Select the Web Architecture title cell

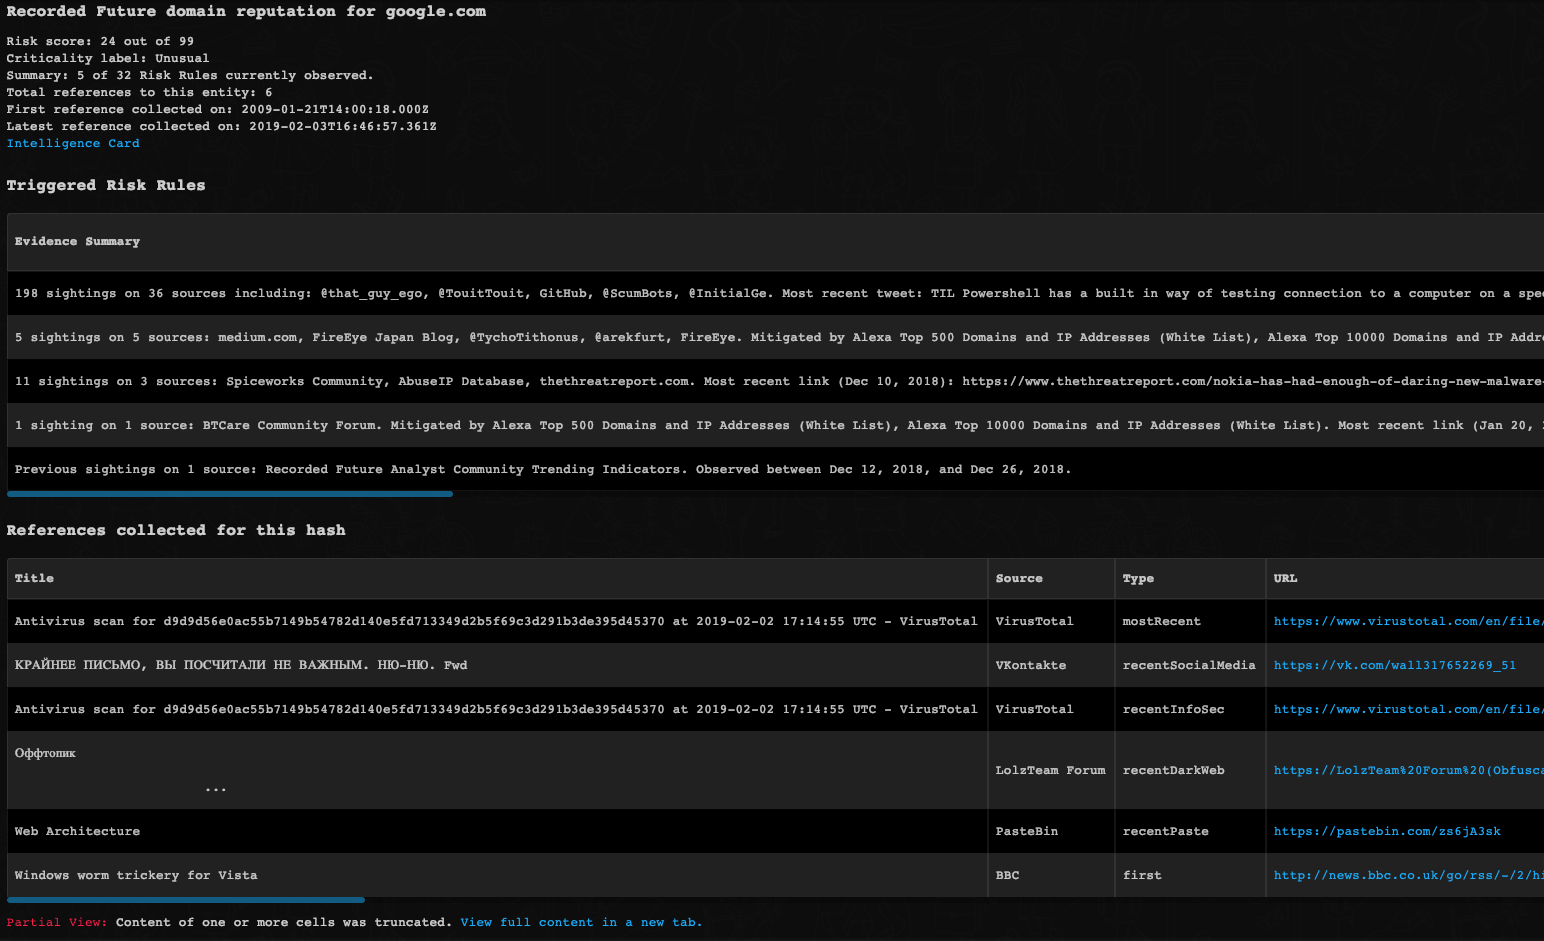pyautogui.click(x=77, y=832)
